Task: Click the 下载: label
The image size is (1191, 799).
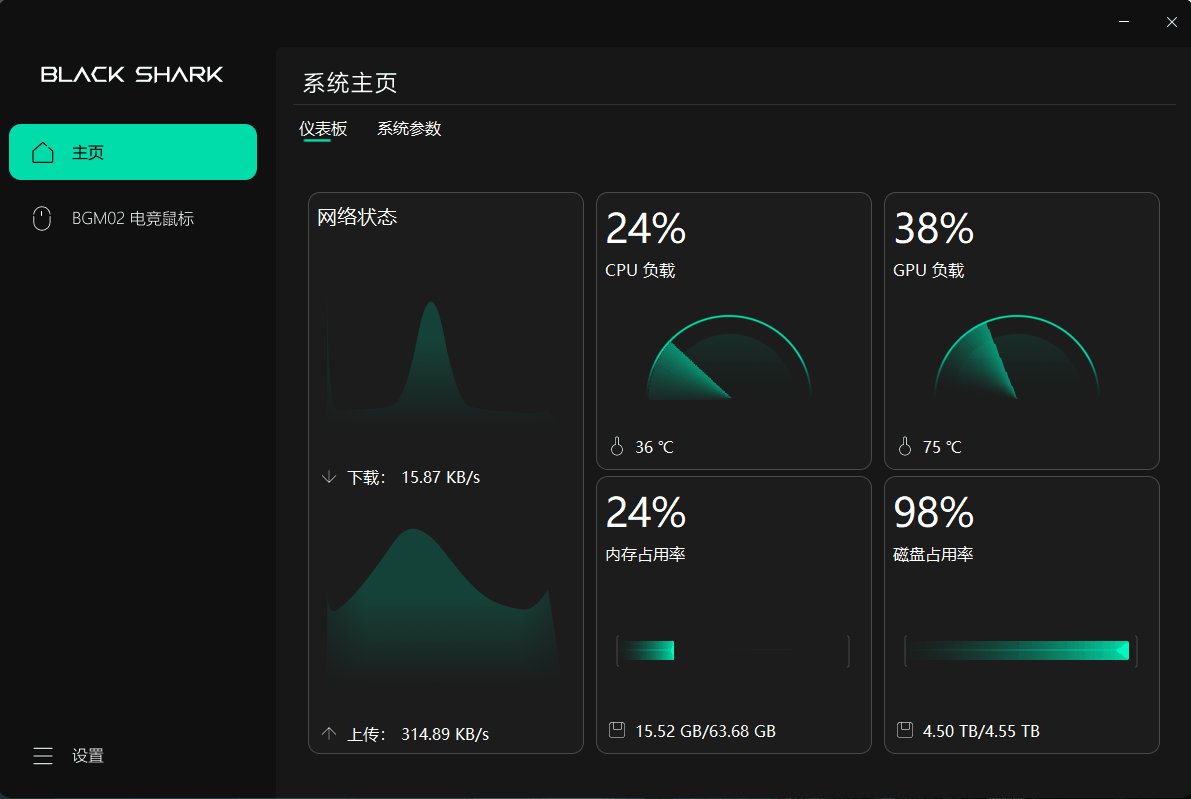Action: 367,478
